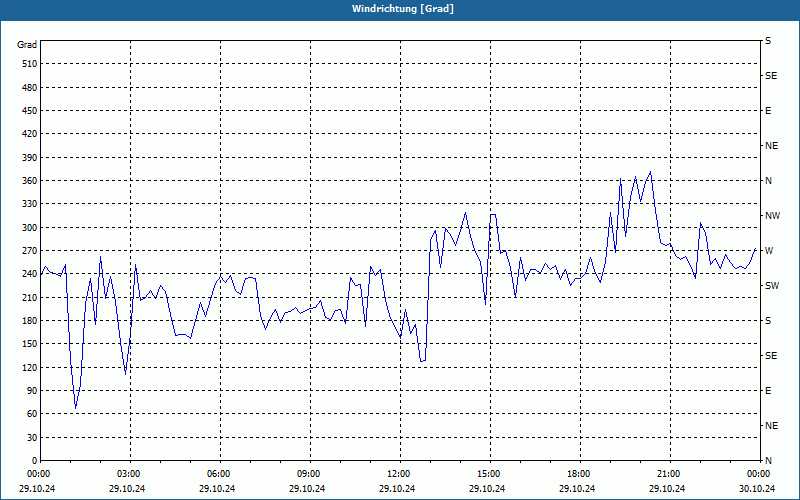Click the 450 y-axis tick label
Viewport: 800px width, 500px height.
coord(30,111)
